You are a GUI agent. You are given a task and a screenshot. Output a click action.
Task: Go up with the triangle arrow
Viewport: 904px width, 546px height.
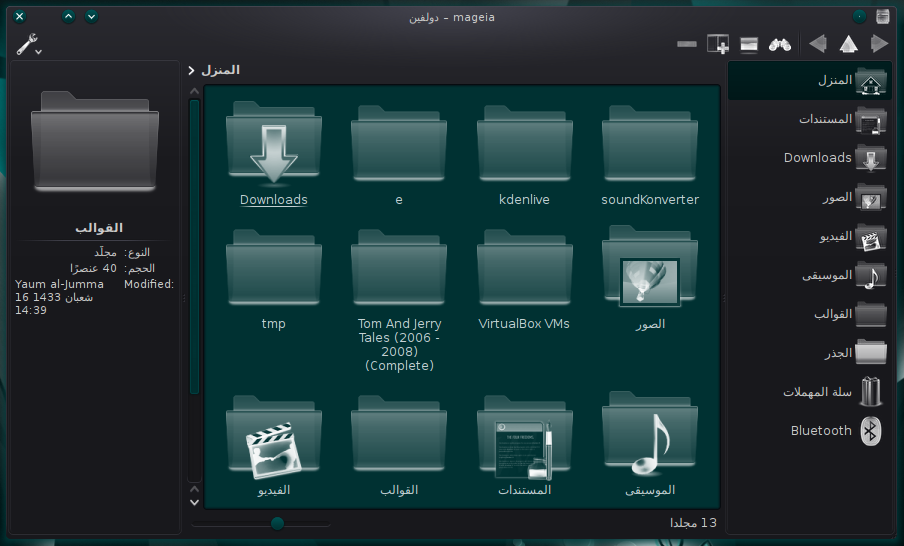point(848,44)
